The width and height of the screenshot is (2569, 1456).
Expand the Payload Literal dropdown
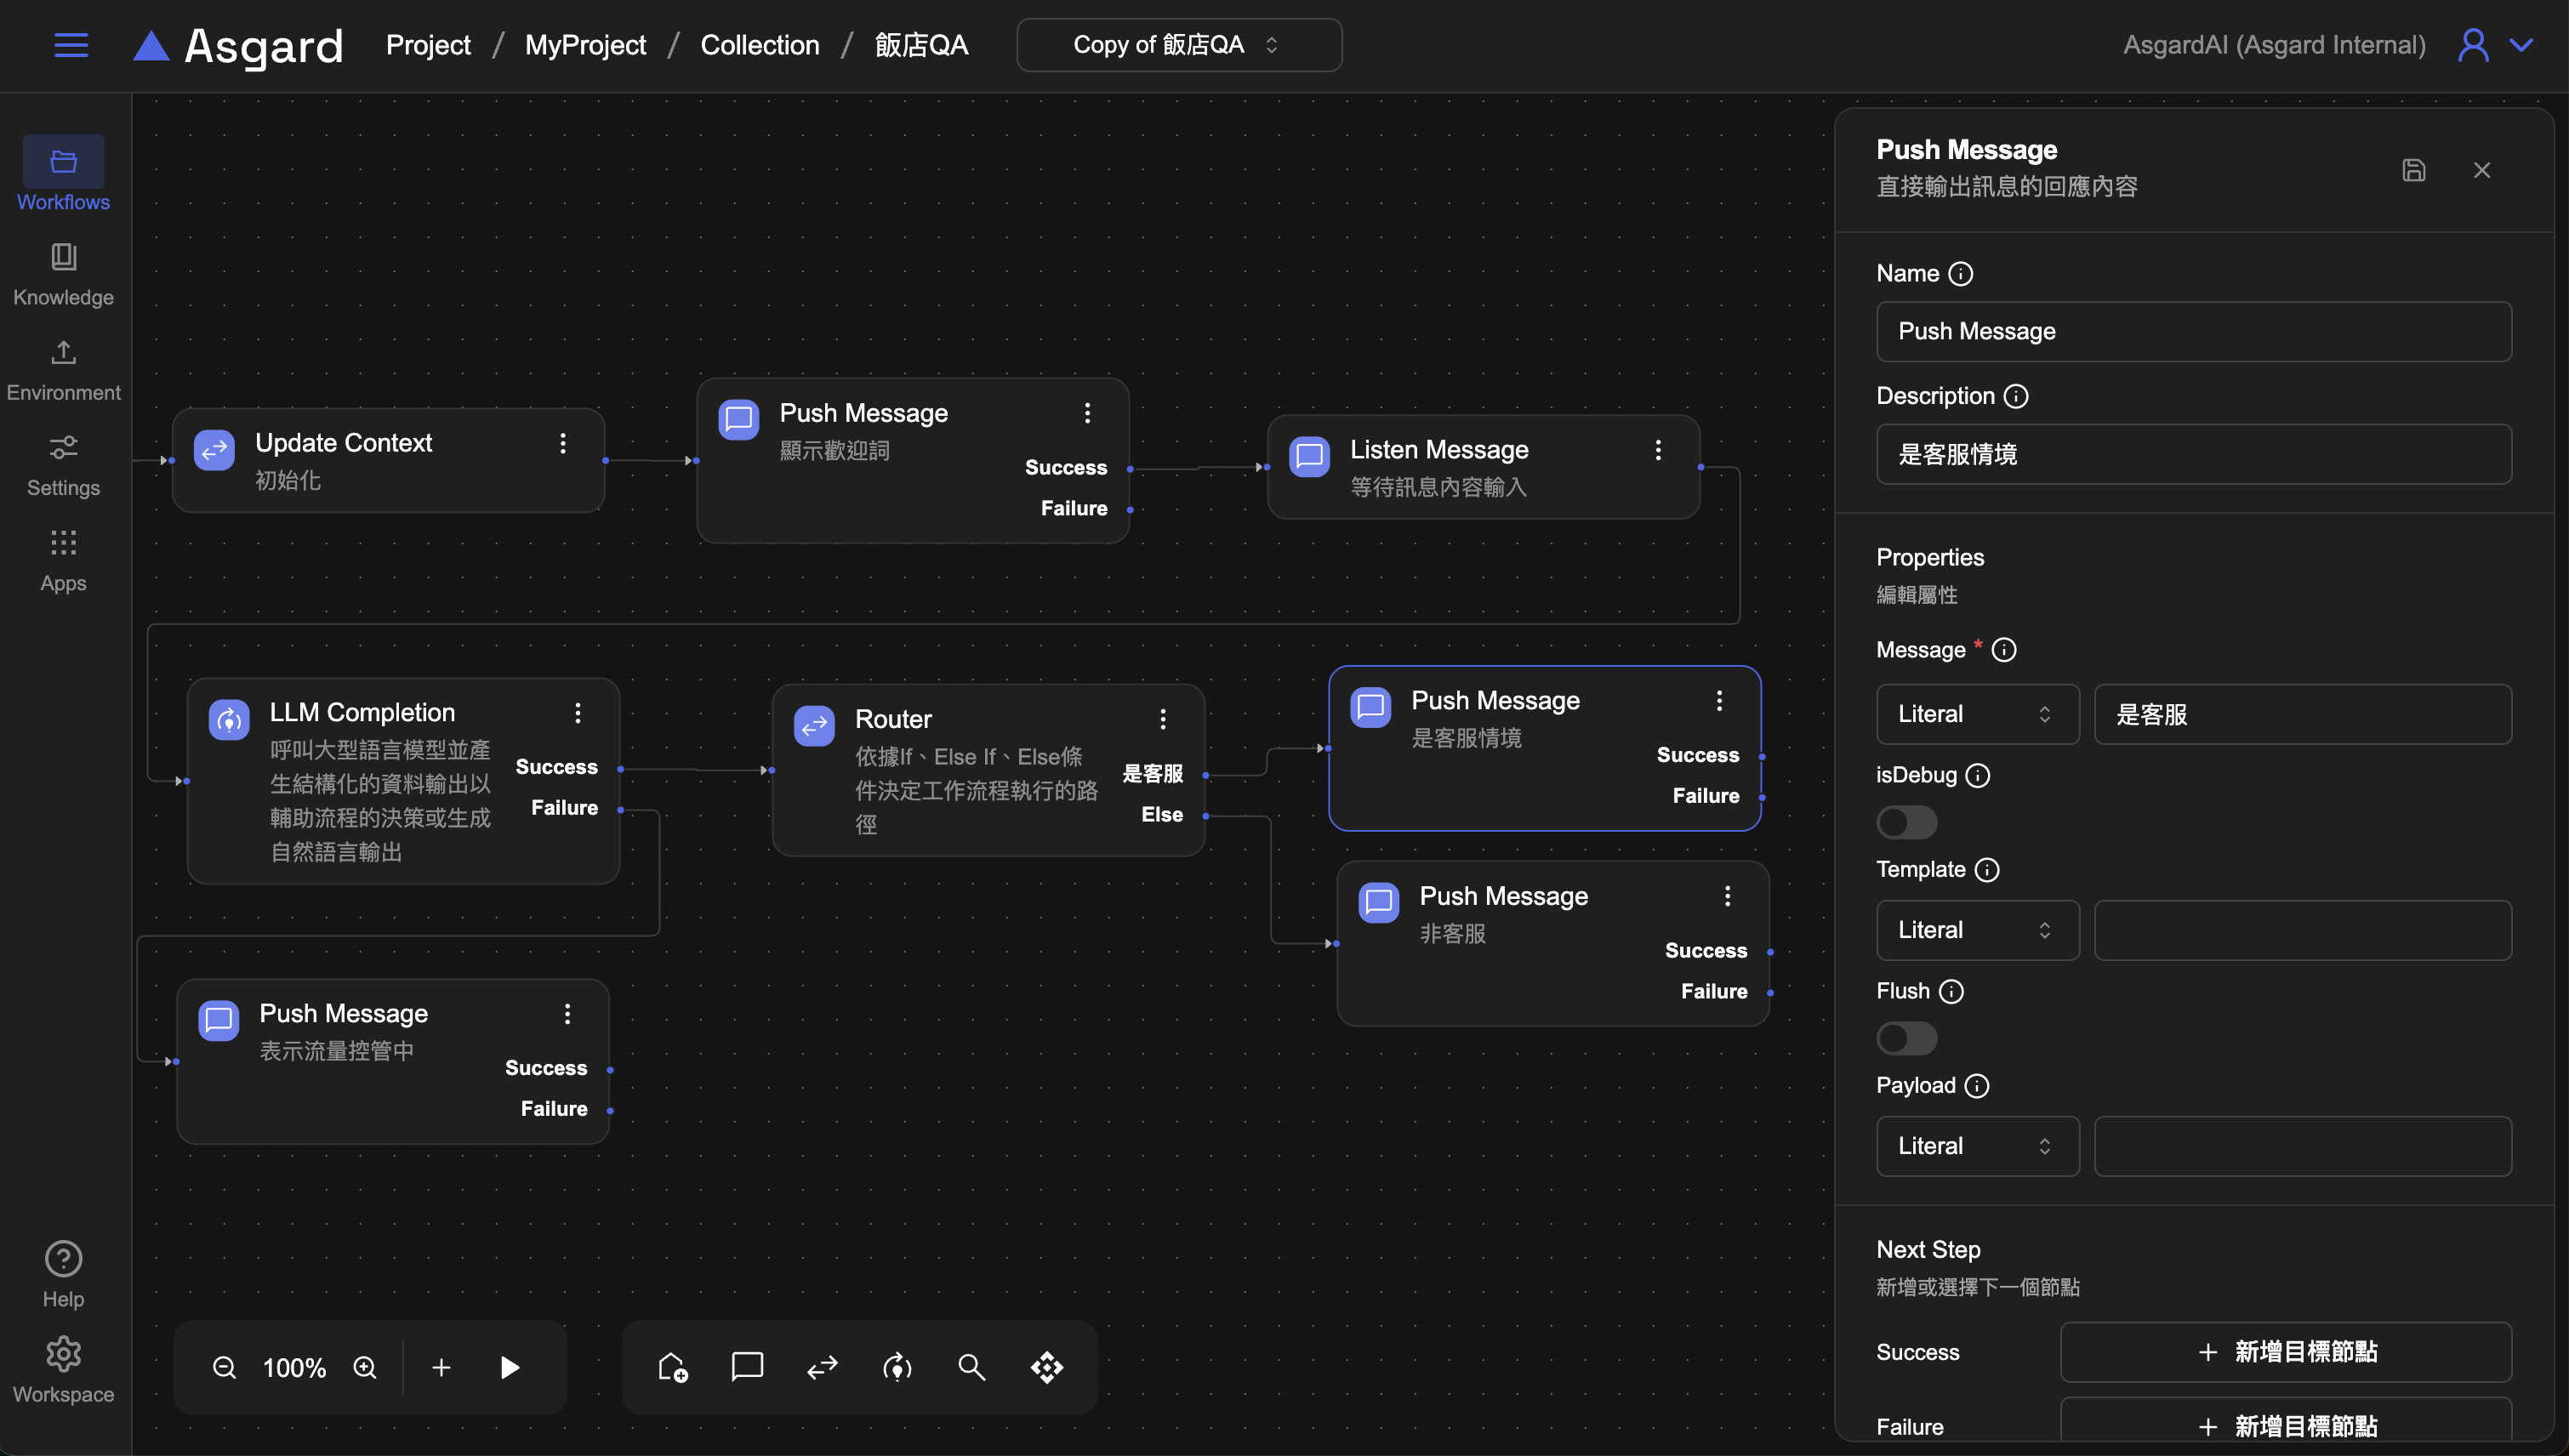tap(1976, 1146)
